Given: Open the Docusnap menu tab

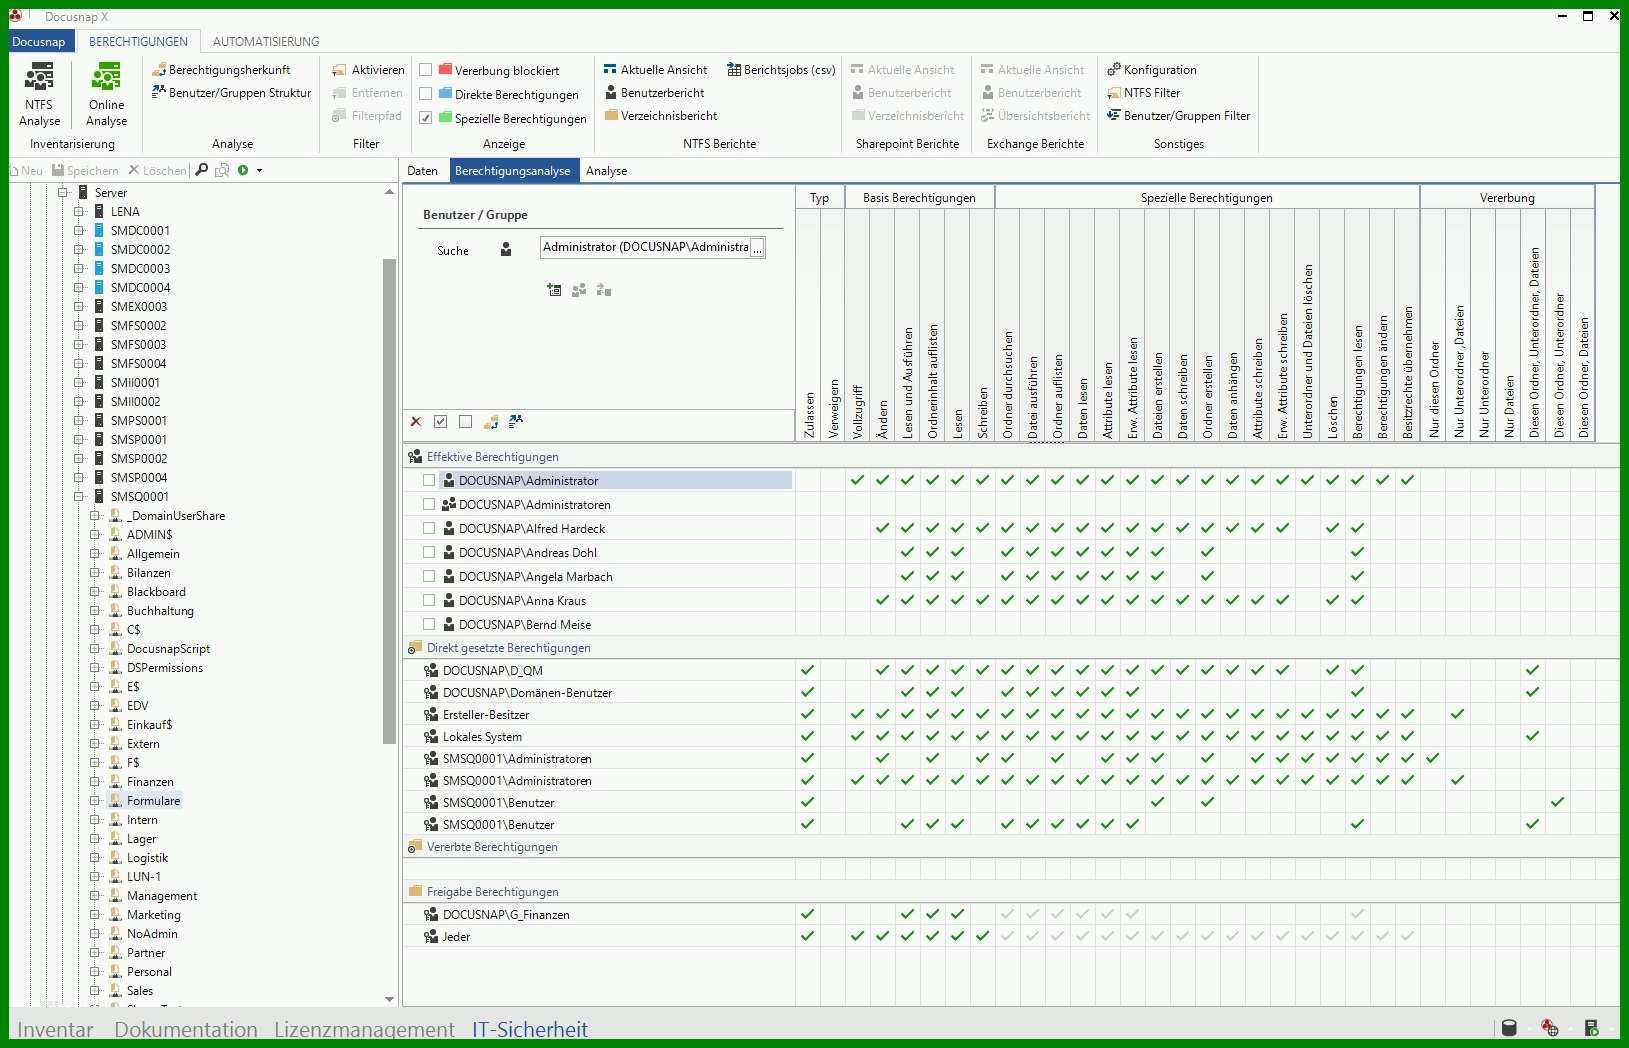Looking at the screenshot, I should tap(39, 41).
